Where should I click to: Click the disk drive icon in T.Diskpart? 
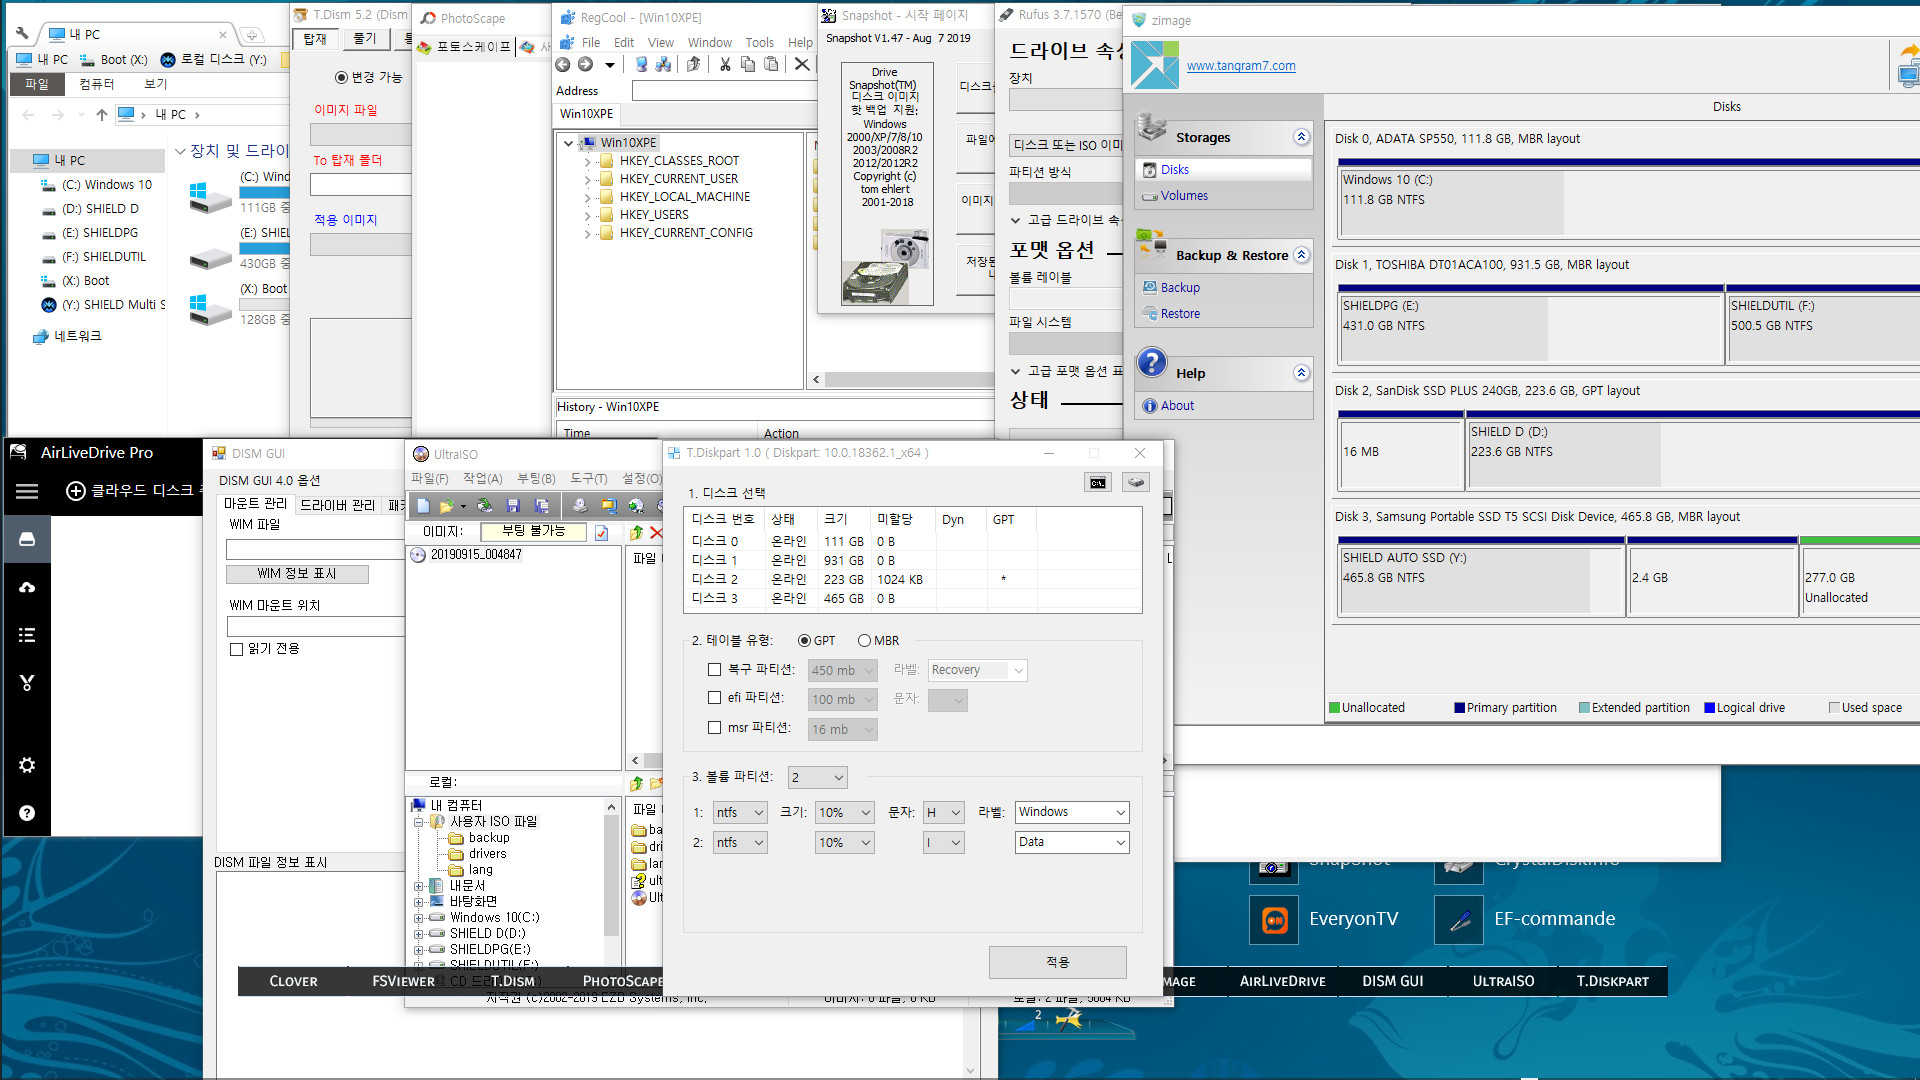pos(1136,483)
